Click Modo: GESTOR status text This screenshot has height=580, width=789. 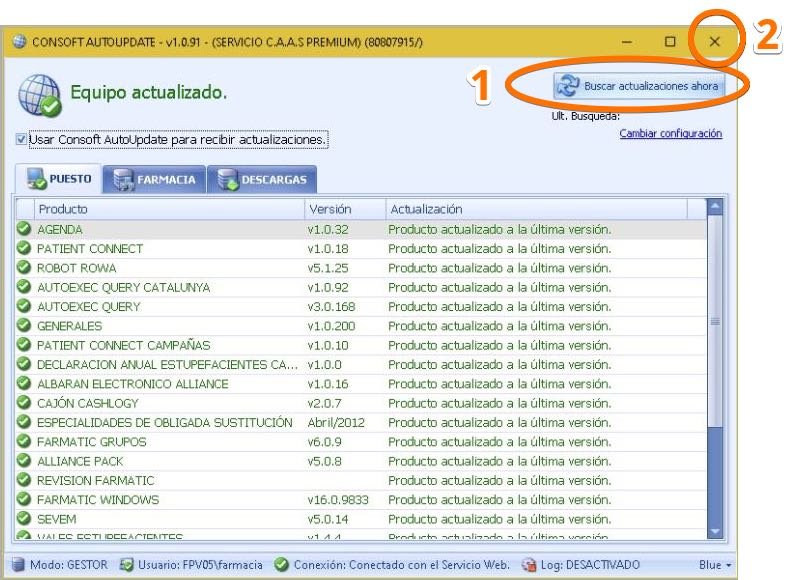69,565
